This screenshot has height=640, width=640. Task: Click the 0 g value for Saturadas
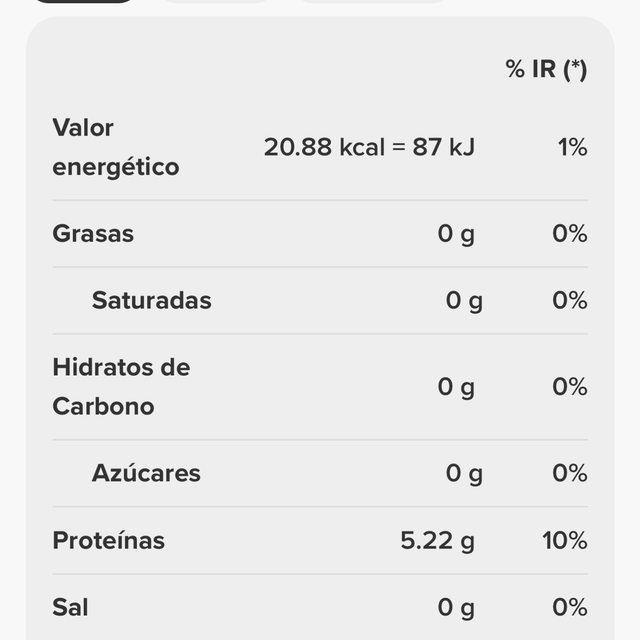coord(464,301)
